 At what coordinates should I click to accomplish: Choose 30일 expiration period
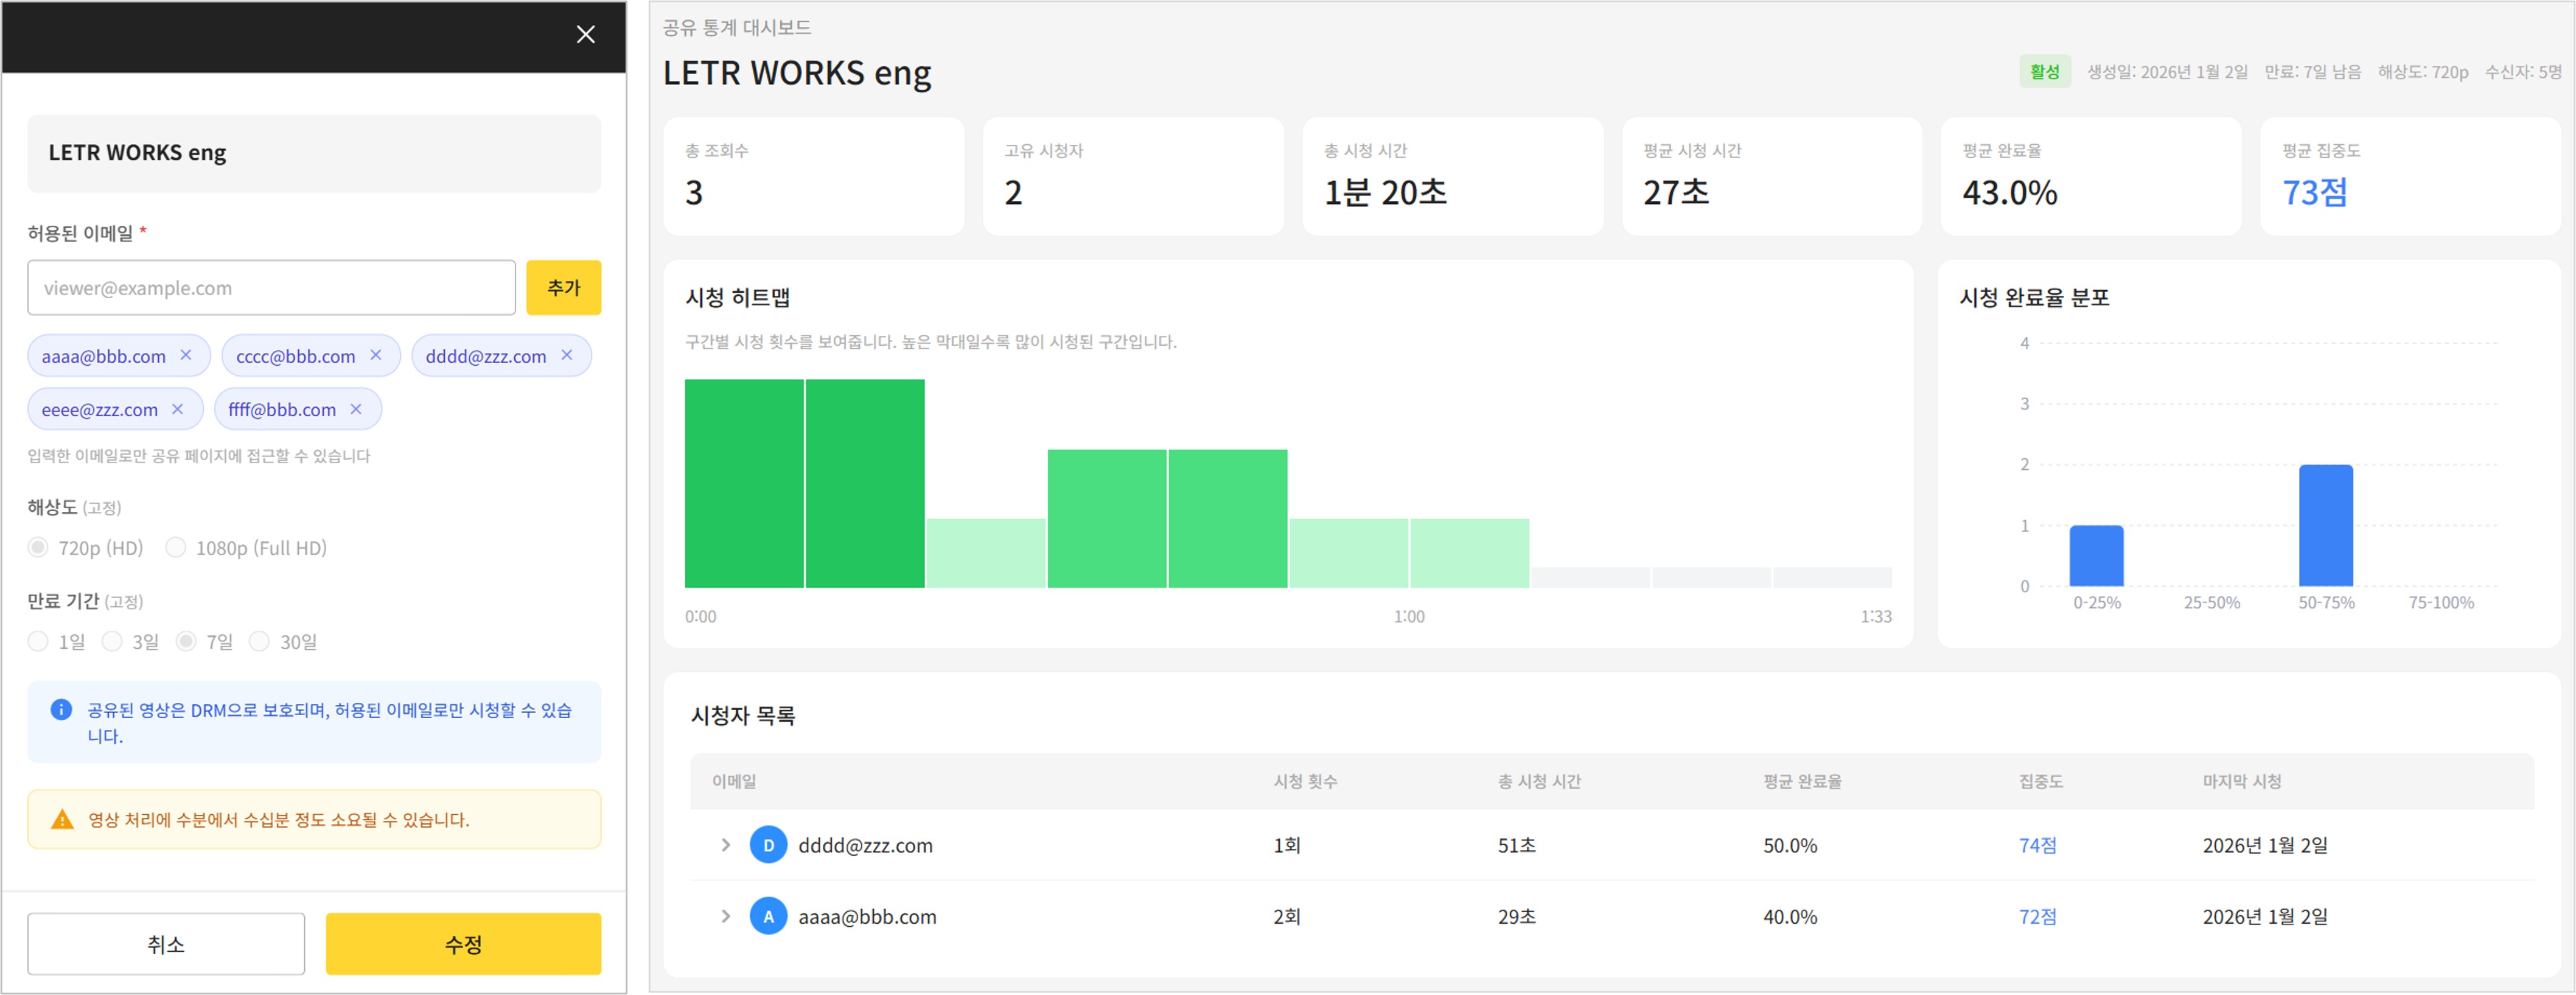pyautogui.click(x=260, y=641)
